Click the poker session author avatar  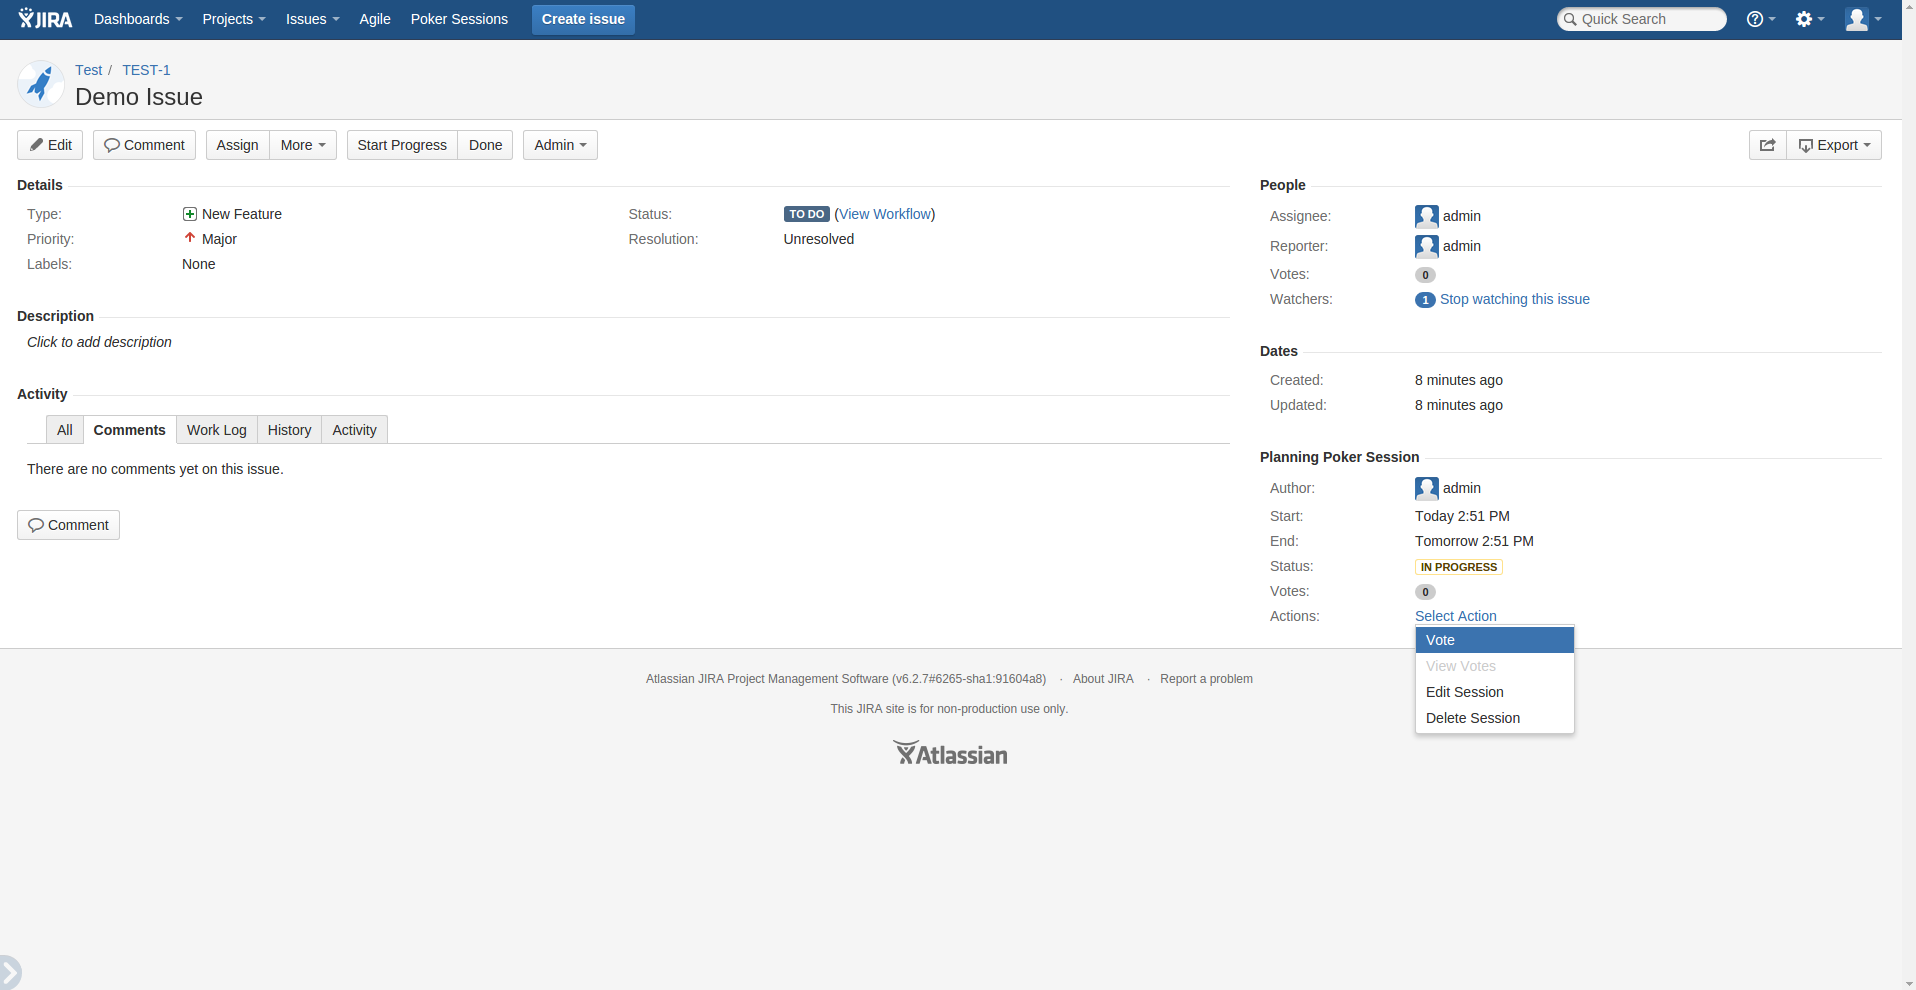coord(1426,488)
